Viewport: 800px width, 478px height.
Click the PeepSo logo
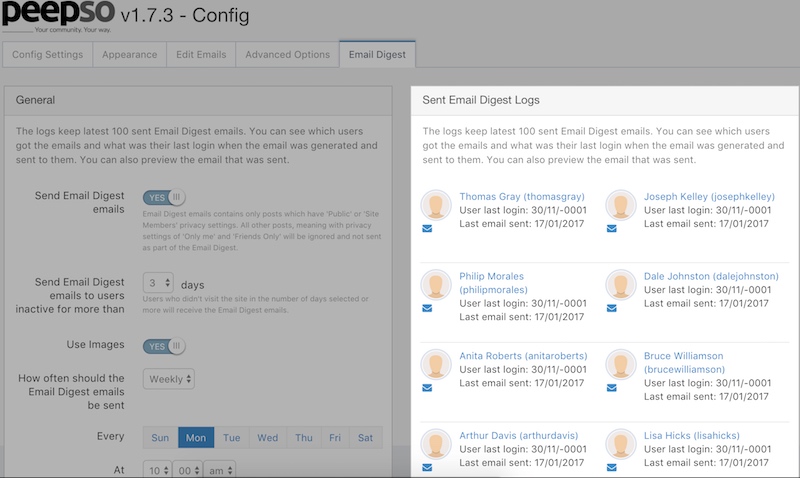[x=58, y=15]
